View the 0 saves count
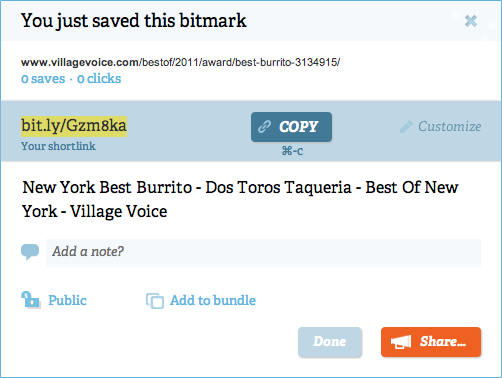Screen dimensions: 502x378 [43, 79]
